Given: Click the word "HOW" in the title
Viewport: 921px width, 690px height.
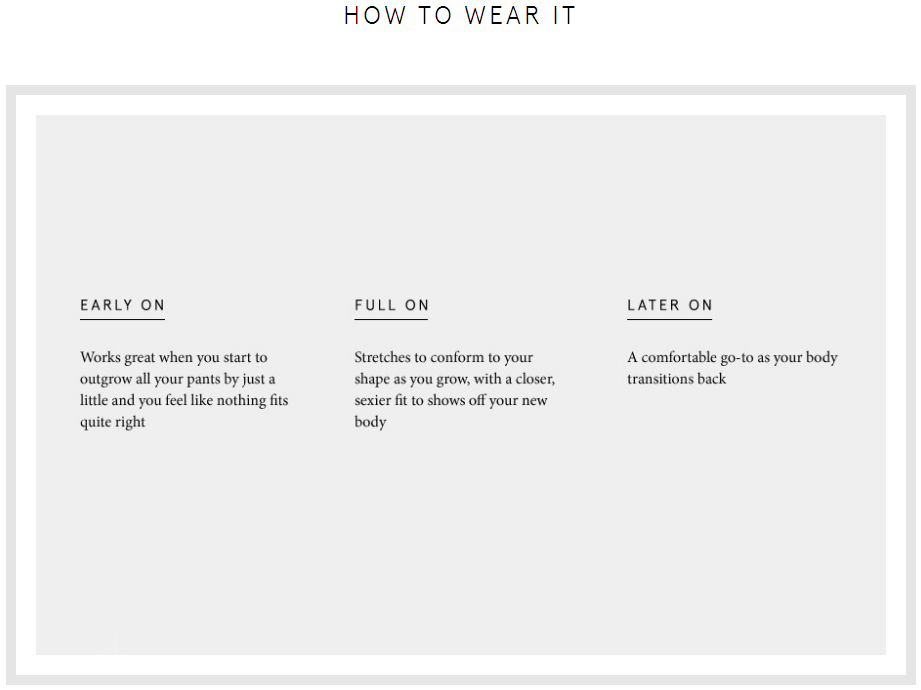Looking at the screenshot, I should click(375, 16).
